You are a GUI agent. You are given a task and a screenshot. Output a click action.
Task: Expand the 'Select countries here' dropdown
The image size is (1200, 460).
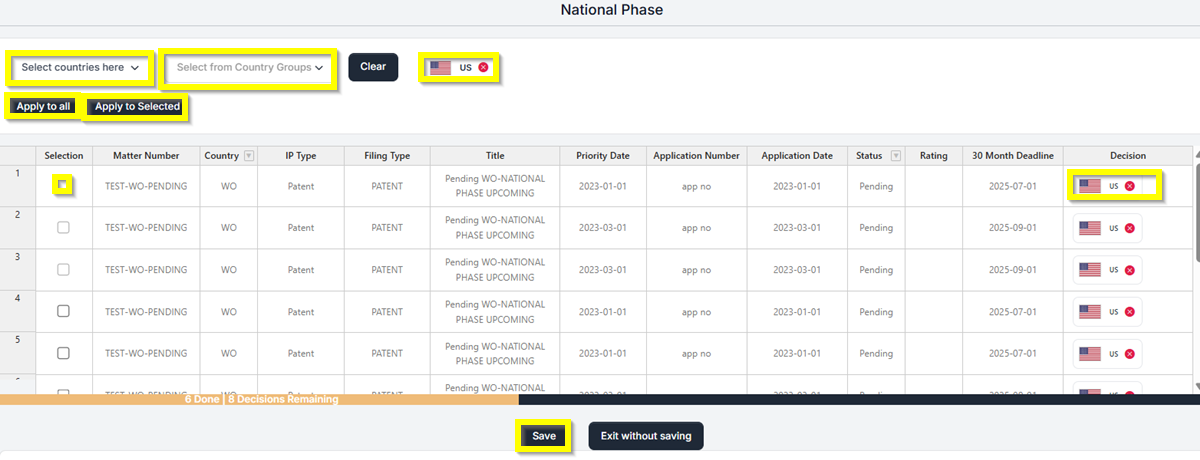(80, 67)
